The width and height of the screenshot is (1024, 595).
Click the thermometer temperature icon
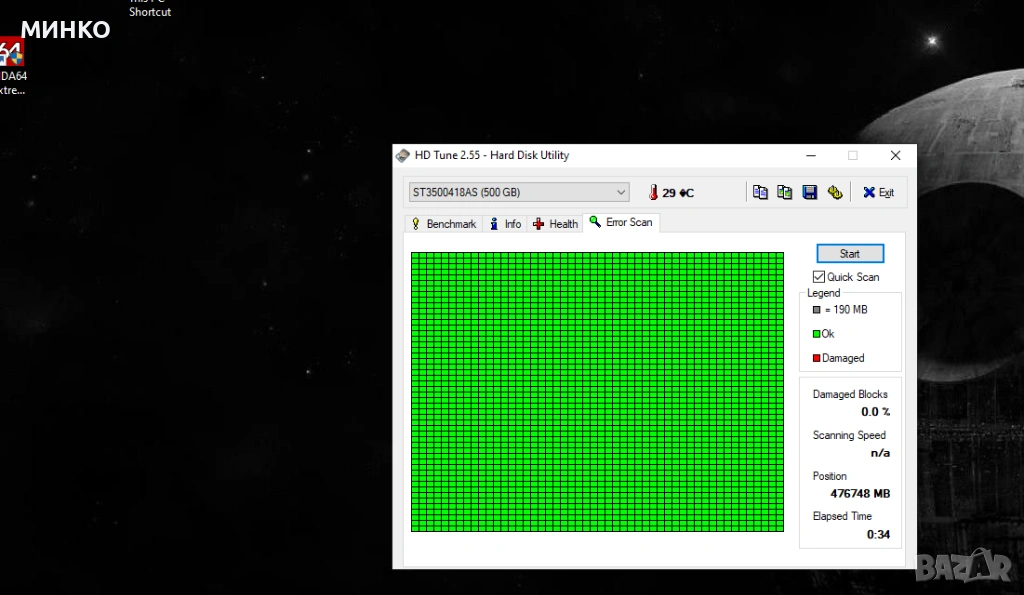pos(653,192)
